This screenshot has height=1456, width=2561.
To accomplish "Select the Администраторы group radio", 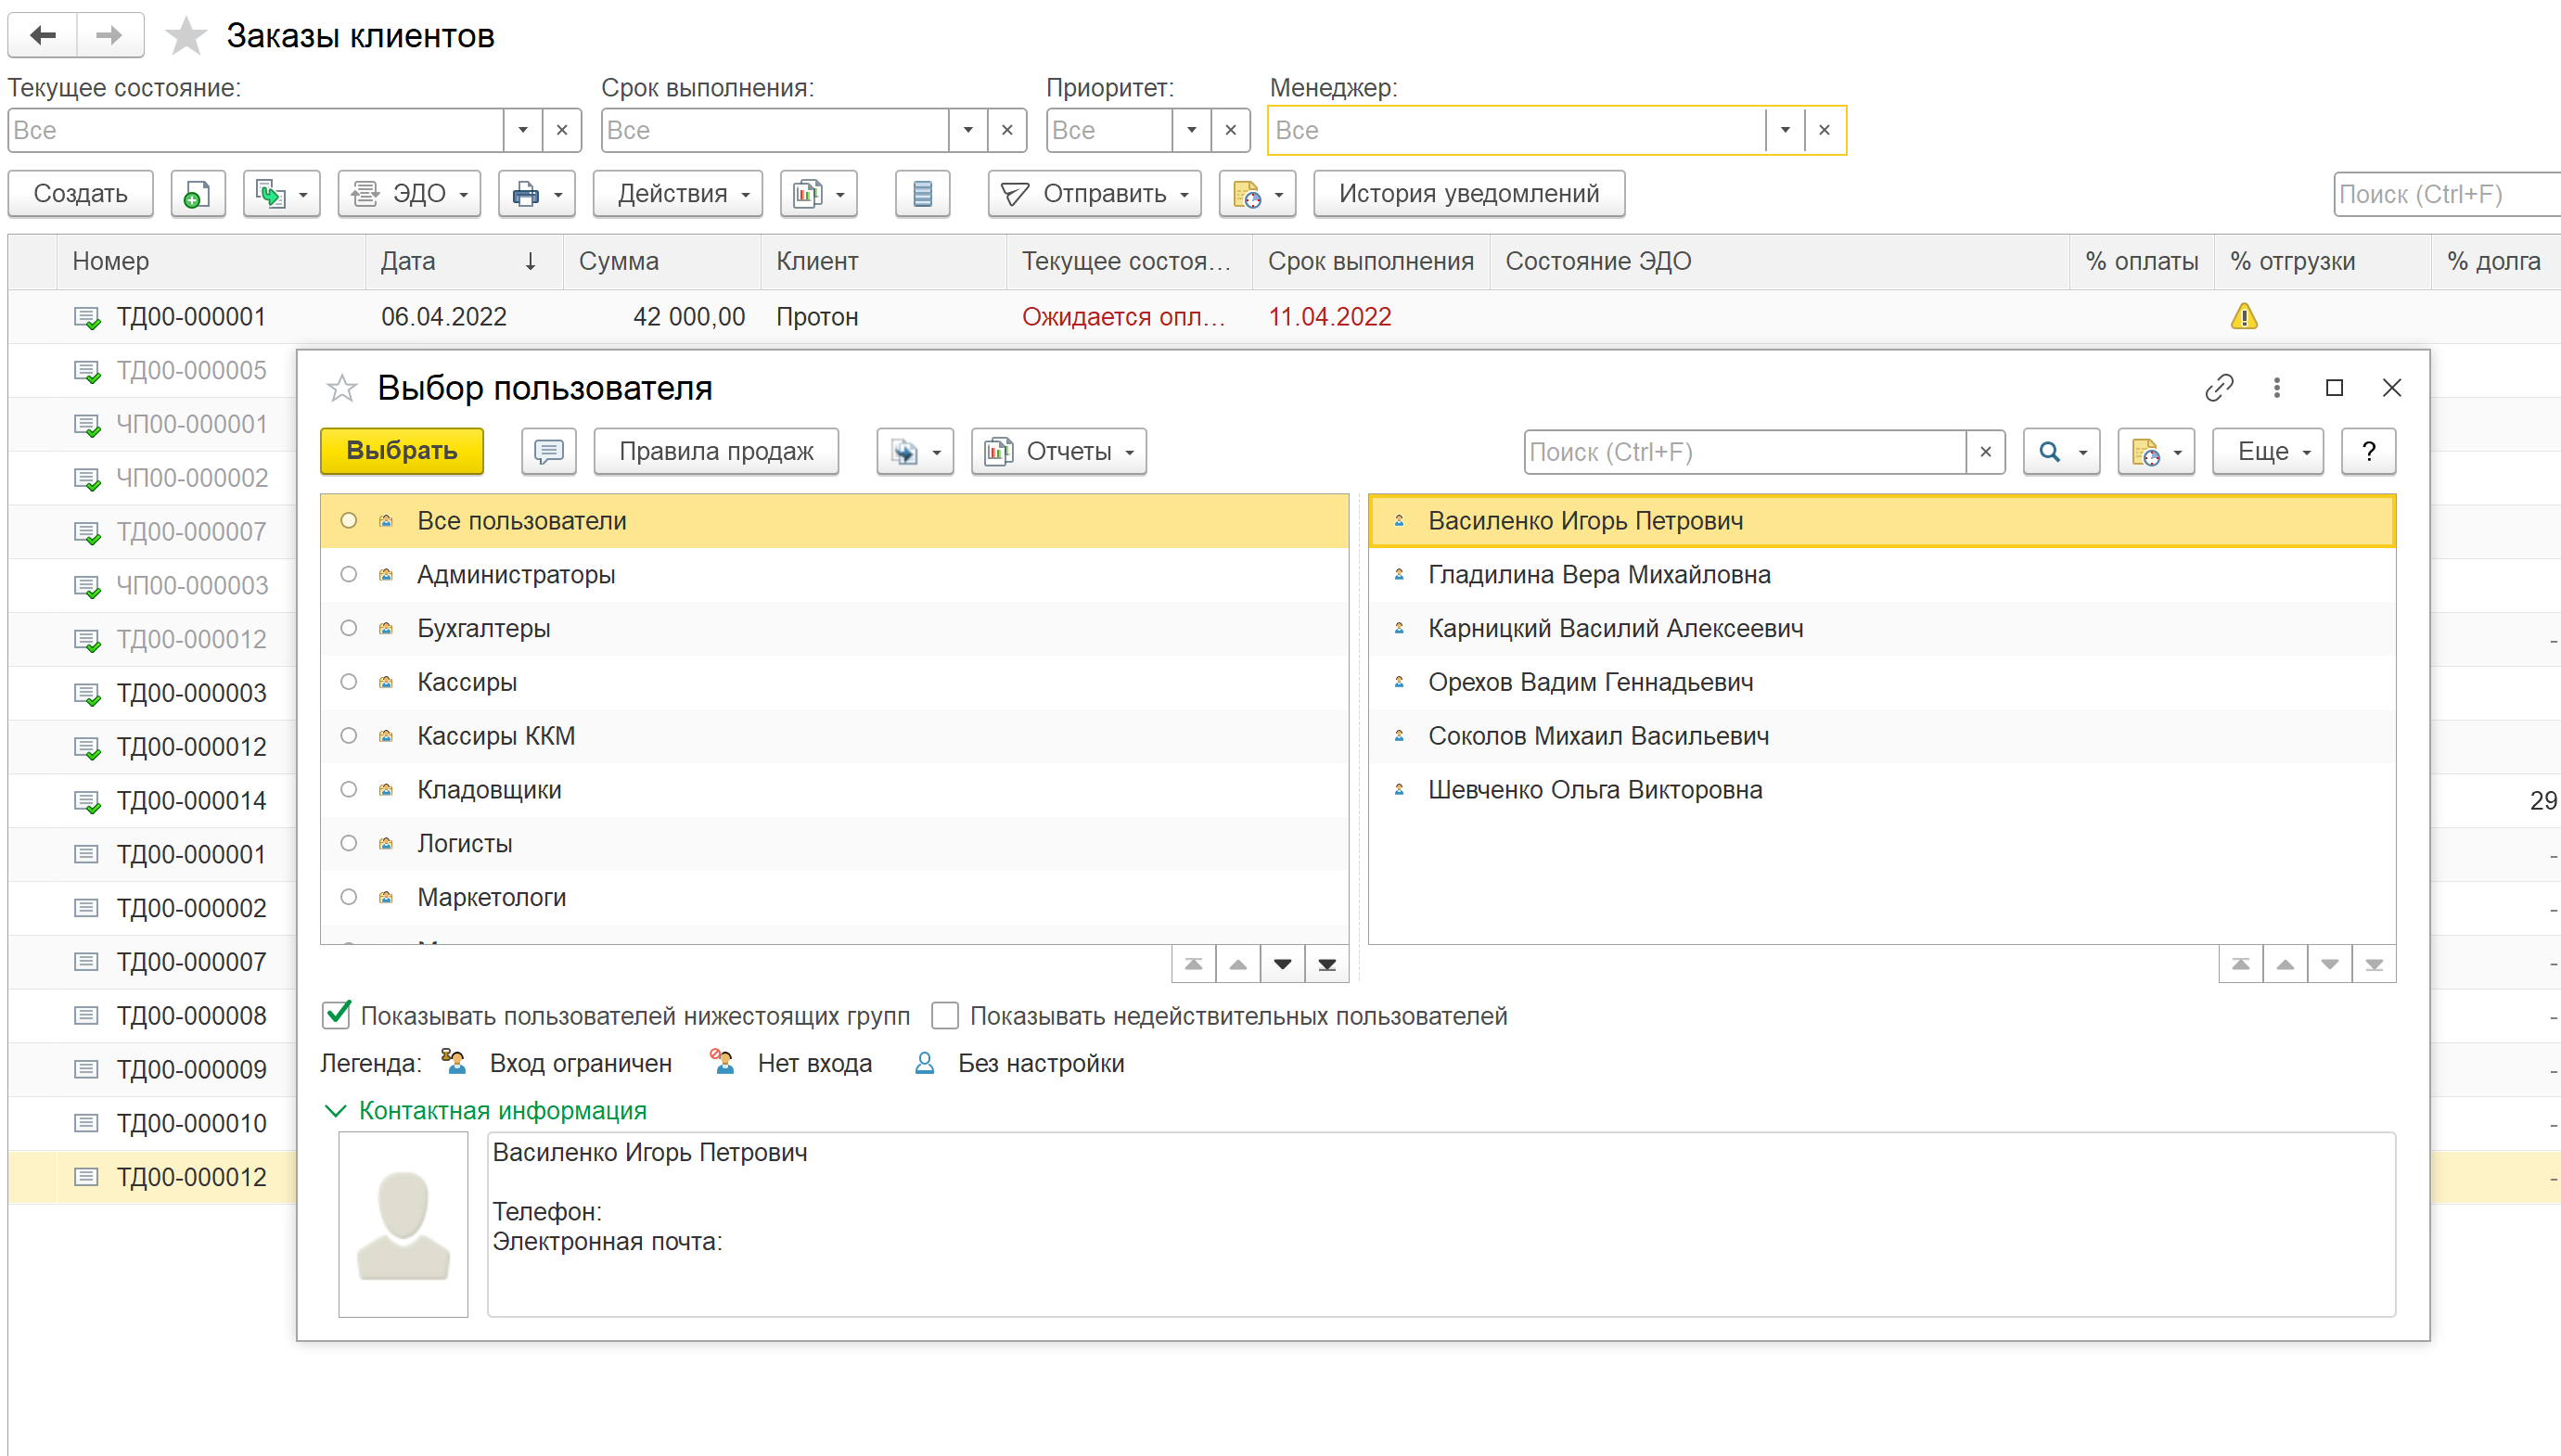I will pyautogui.click(x=348, y=574).
